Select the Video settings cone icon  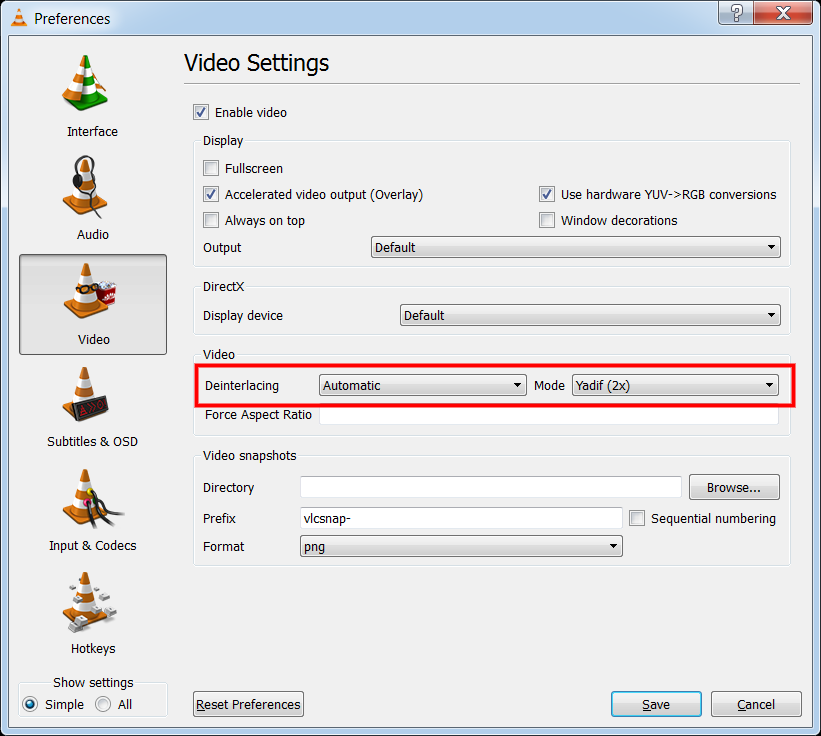(x=90, y=291)
